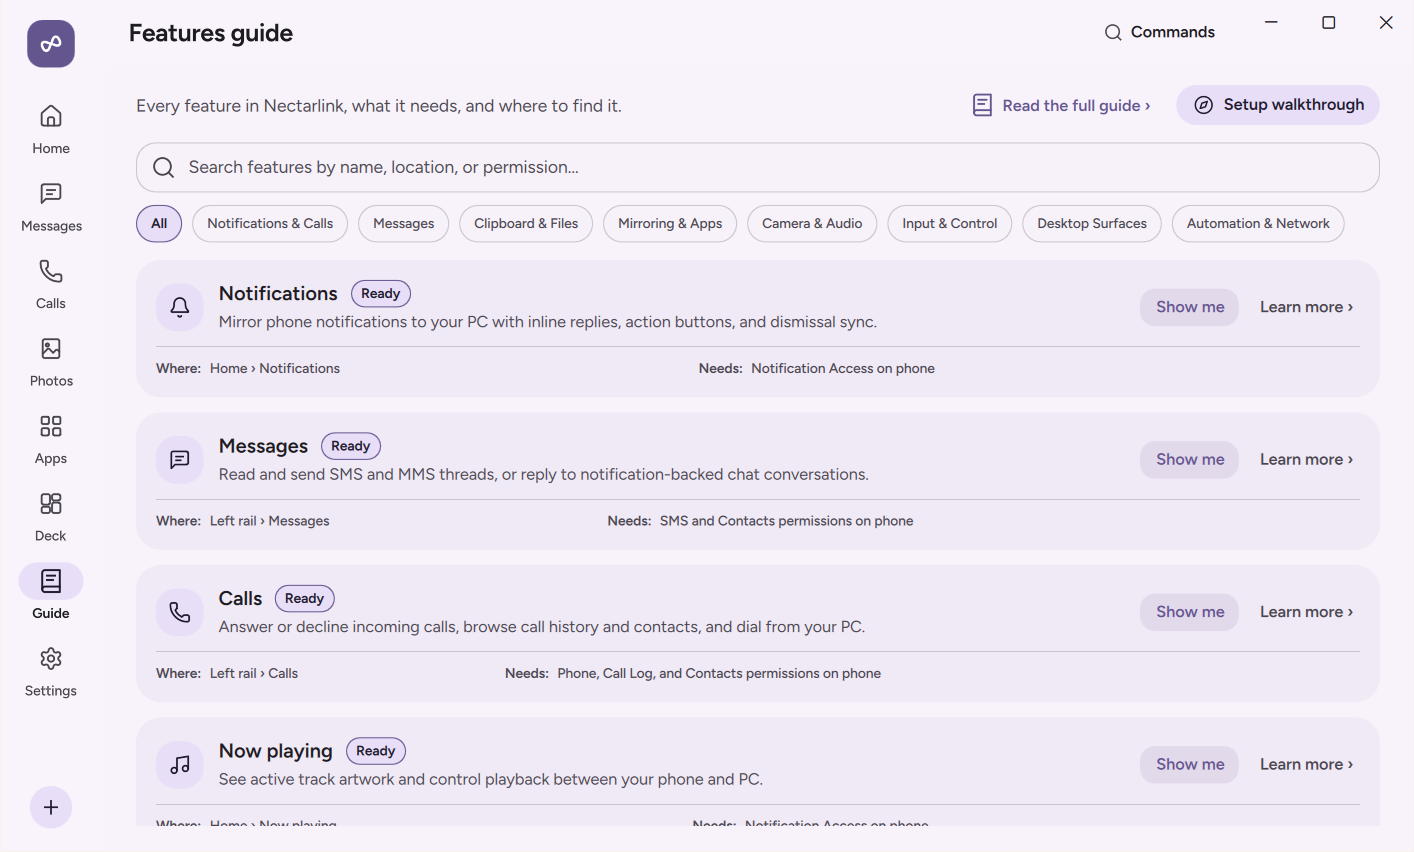Show Mirroring & Apps features
1414x852 pixels.
pyautogui.click(x=670, y=224)
